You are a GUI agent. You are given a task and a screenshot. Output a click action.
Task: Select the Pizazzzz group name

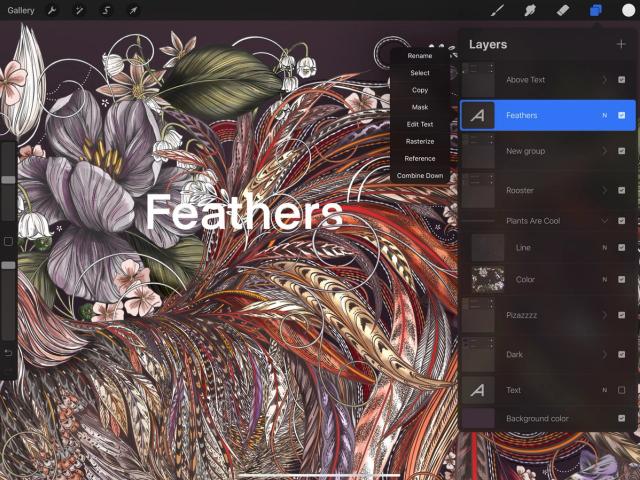point(521,315)
